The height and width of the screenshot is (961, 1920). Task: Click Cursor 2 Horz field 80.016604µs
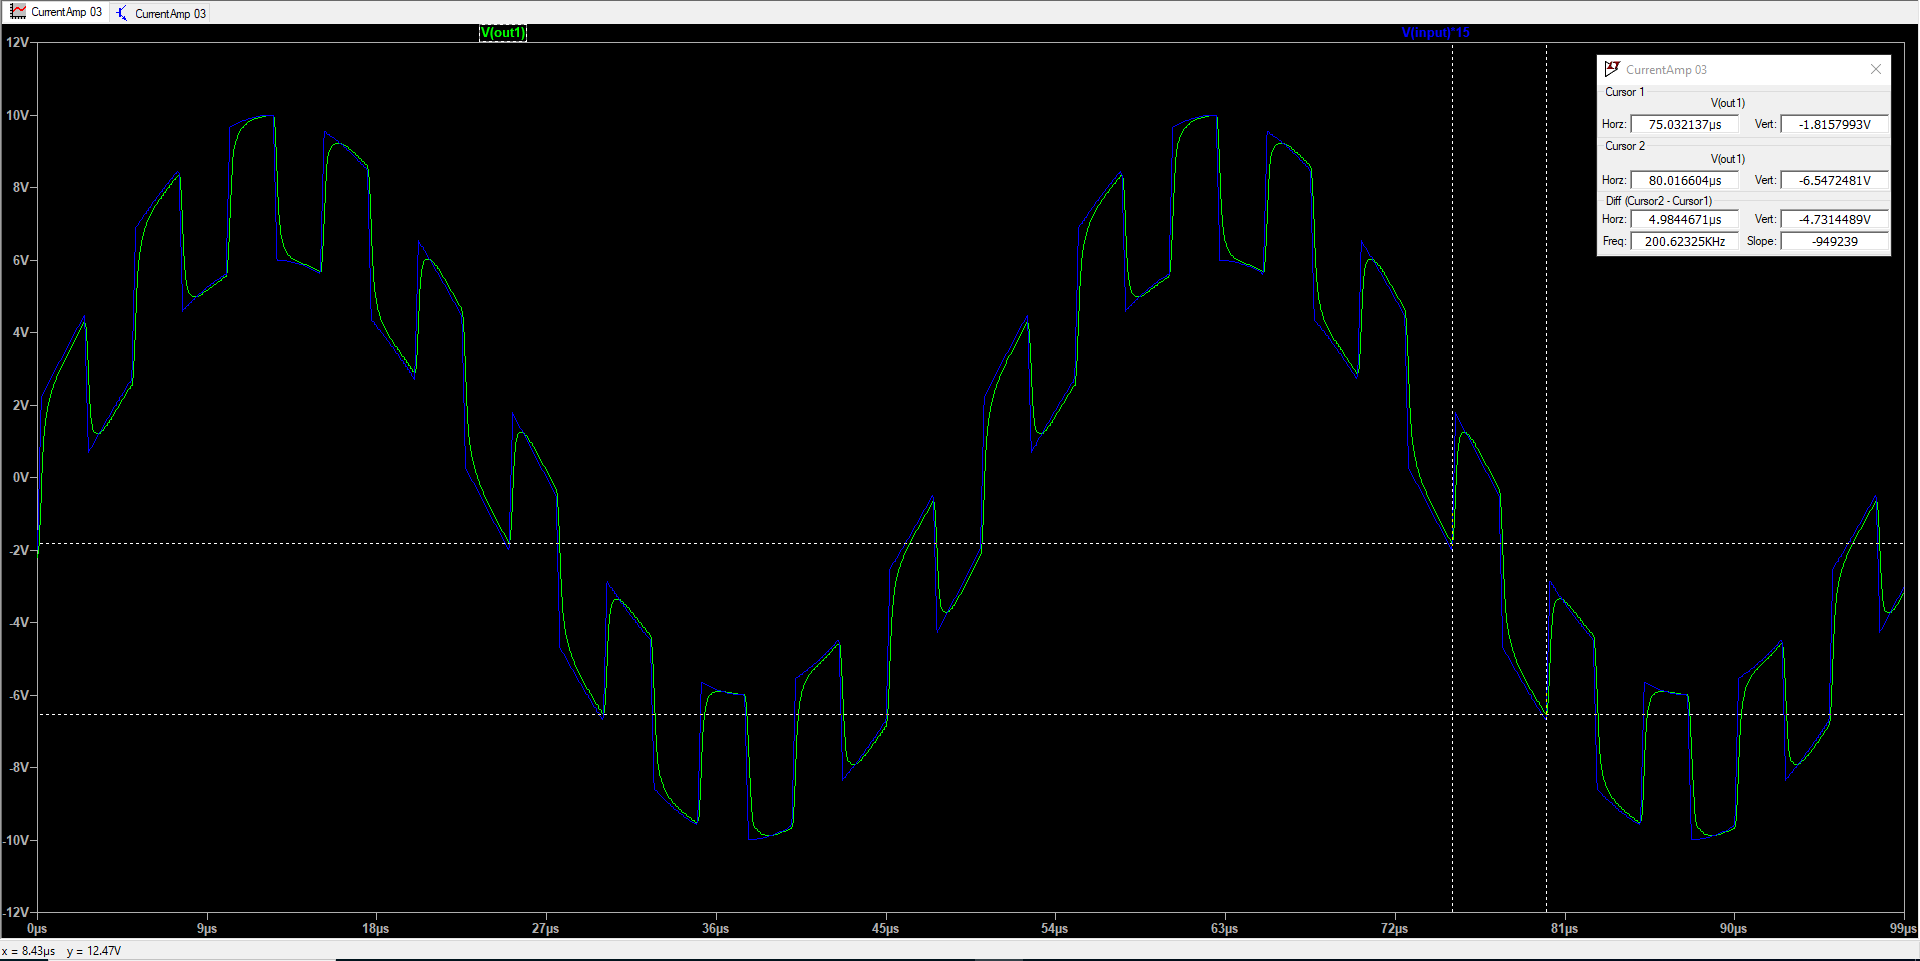click(x=1685, y=180)
